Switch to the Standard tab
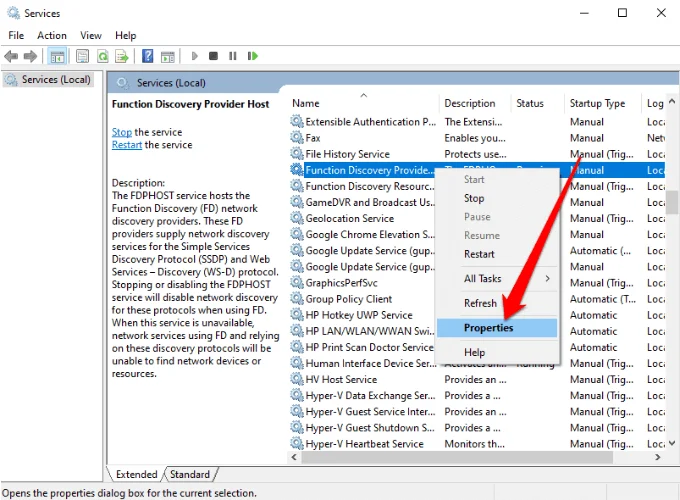This screenshot has height=500, width=680. [190, 474]
